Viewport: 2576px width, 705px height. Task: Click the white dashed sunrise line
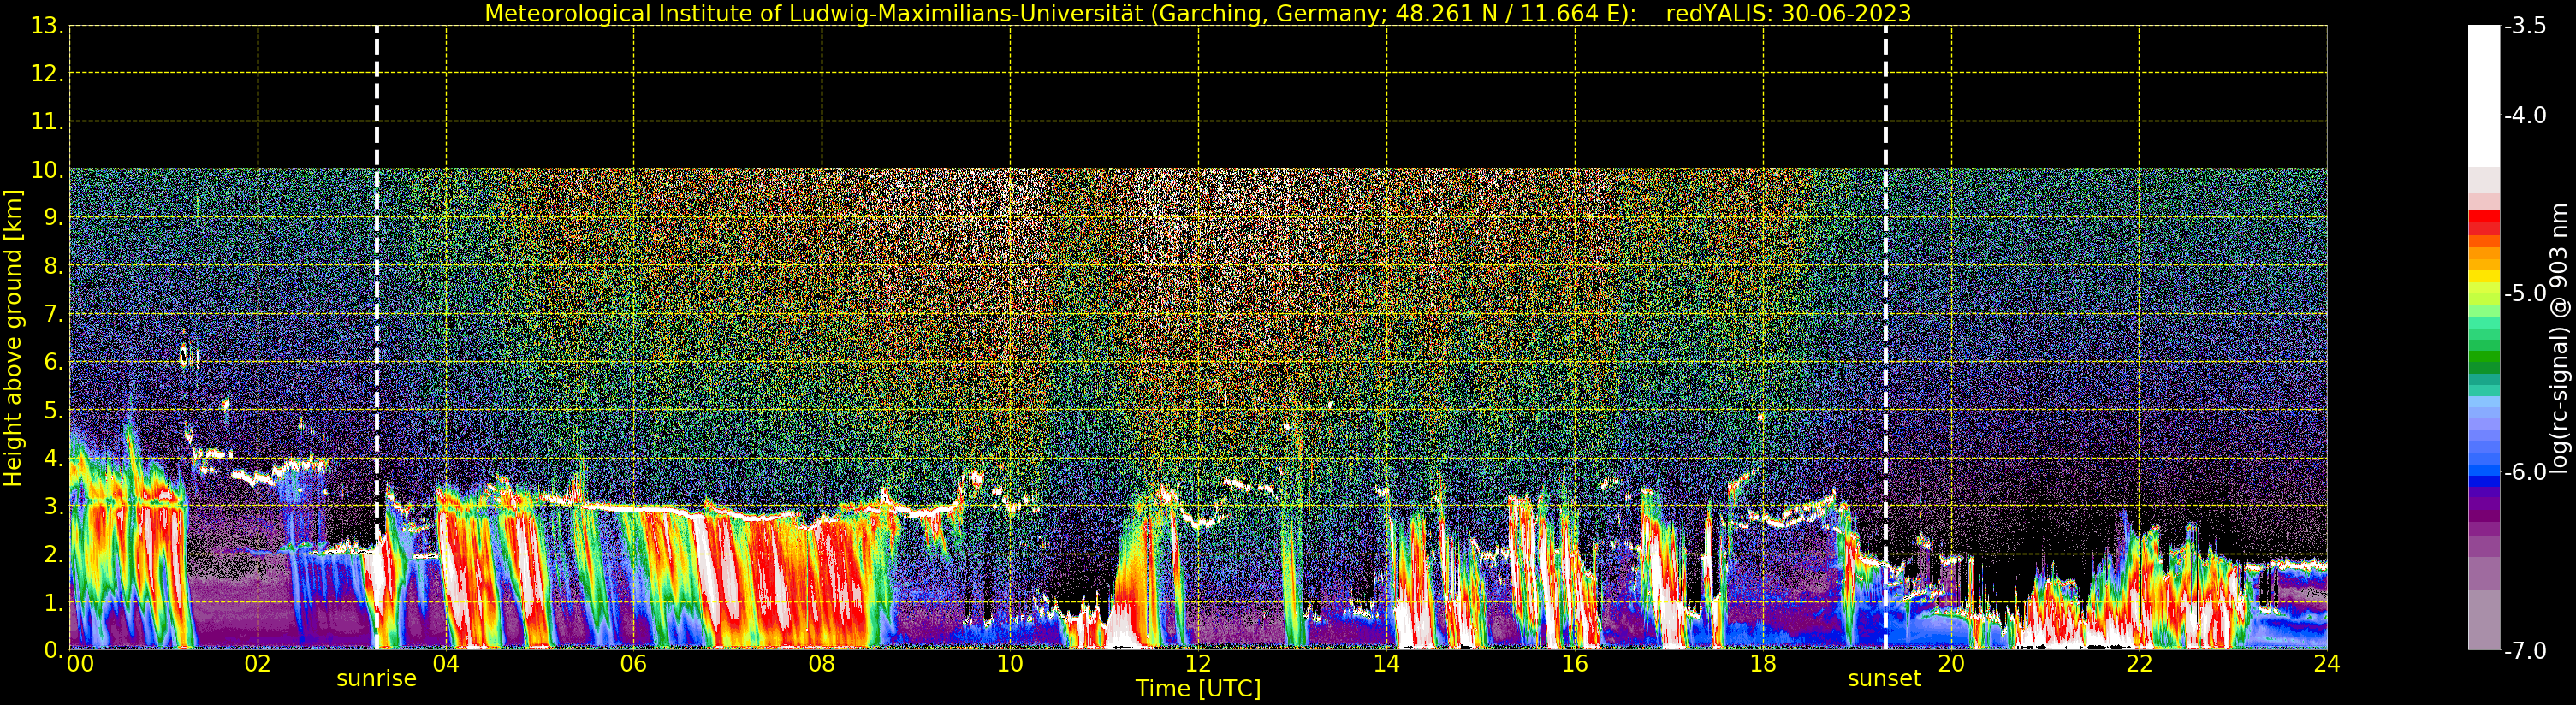(x=377, y=337)
